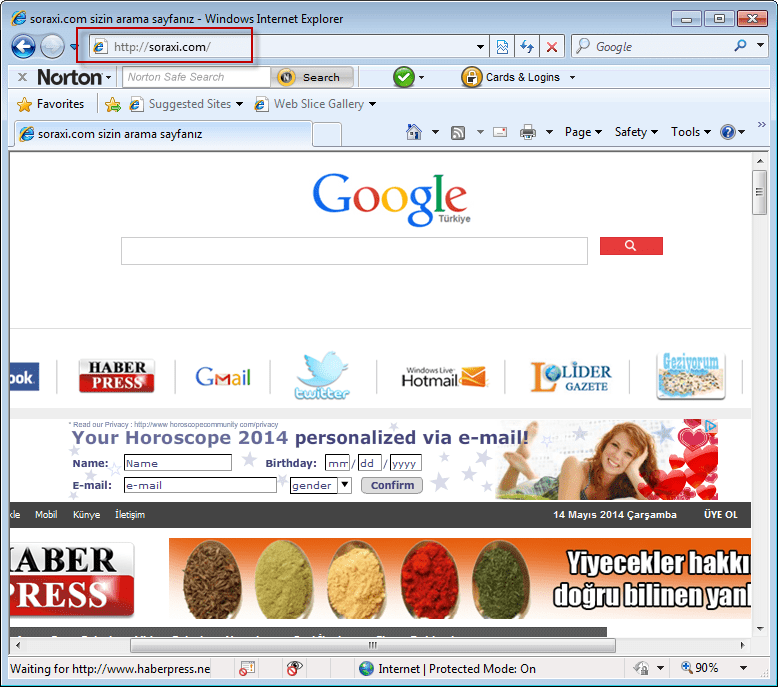
Task: Click the Print icon
Action: pyautogui.click(x=528, y=132)
